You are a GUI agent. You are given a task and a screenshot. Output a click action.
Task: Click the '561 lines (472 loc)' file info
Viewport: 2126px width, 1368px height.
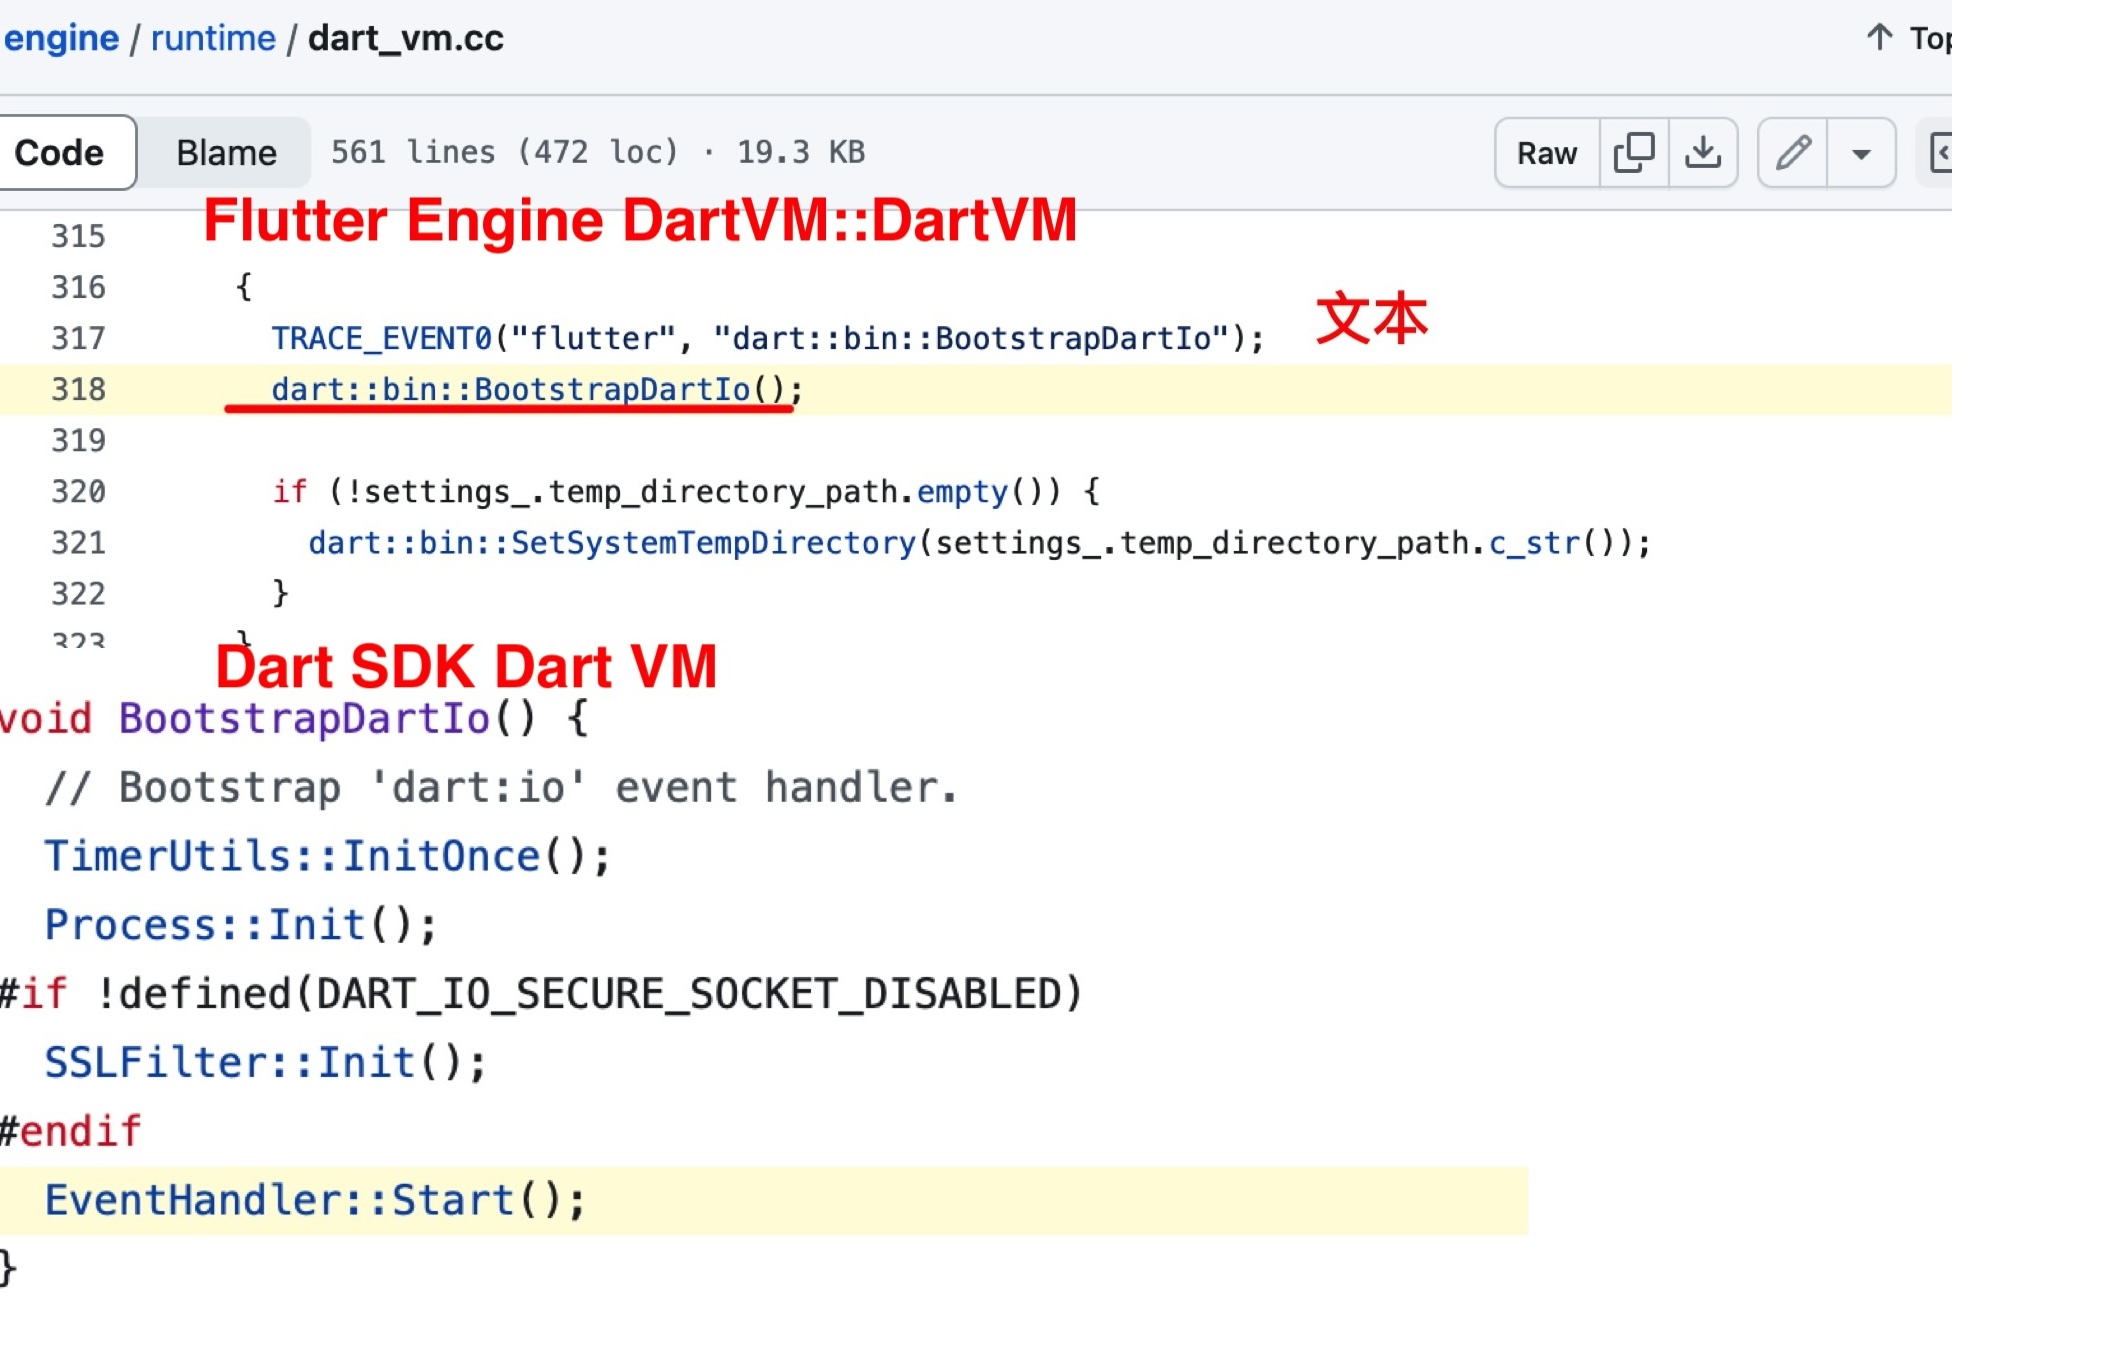point(505,152)
